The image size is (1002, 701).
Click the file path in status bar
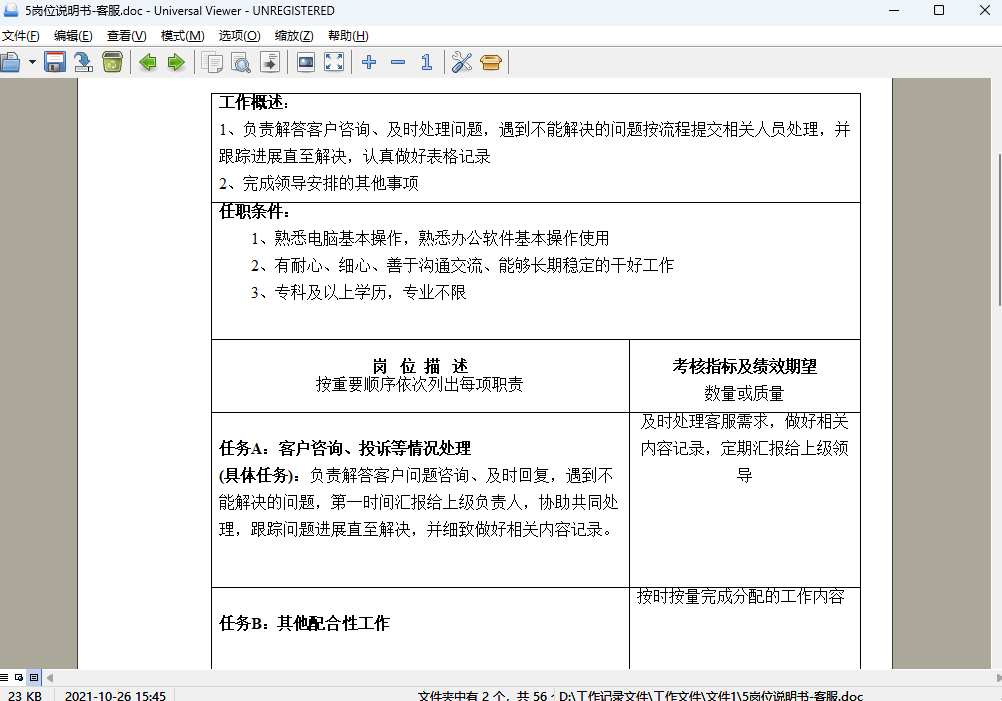tap(711, 695)
